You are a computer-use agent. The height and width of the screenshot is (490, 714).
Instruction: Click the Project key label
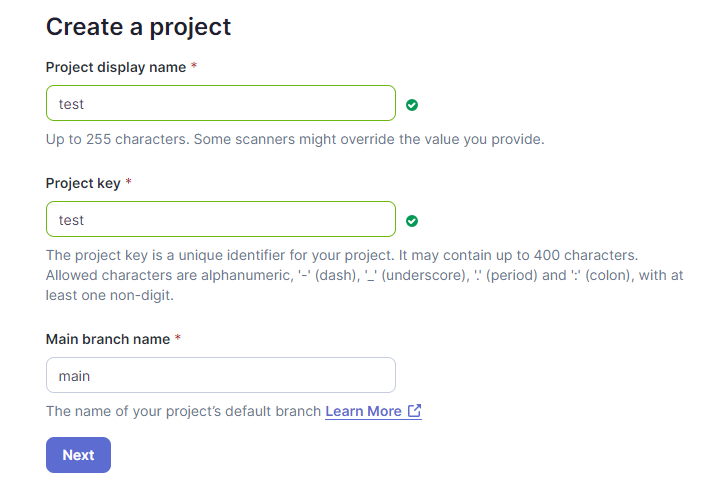click(83, 183)
